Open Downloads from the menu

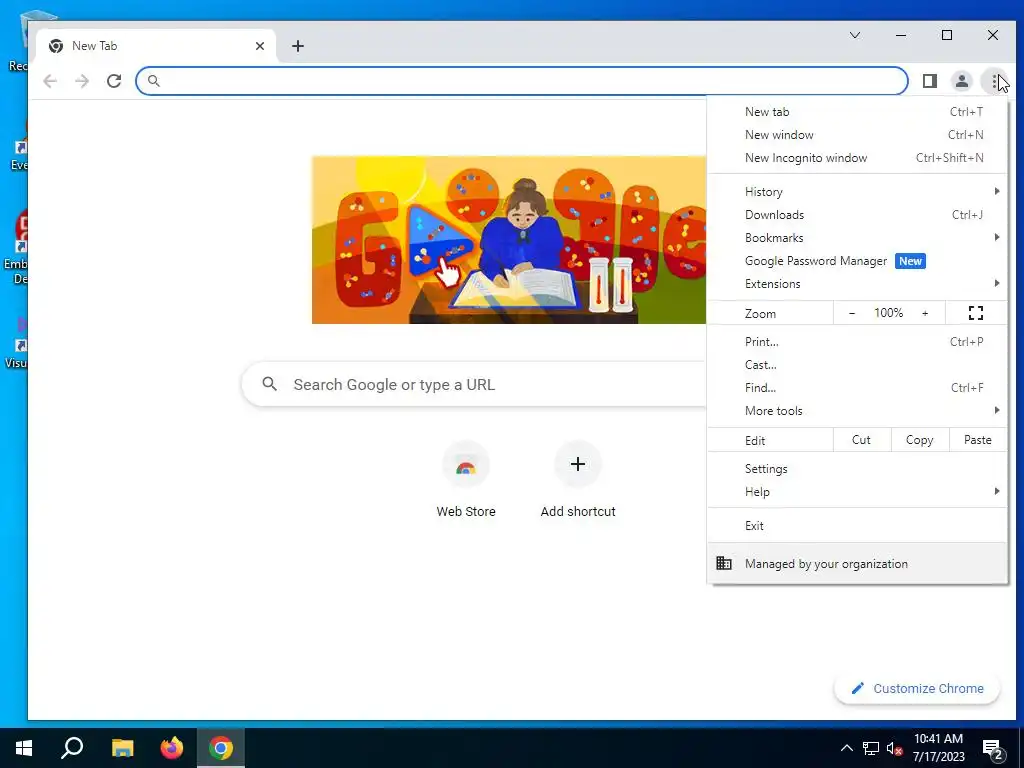(x=858, y=214)
